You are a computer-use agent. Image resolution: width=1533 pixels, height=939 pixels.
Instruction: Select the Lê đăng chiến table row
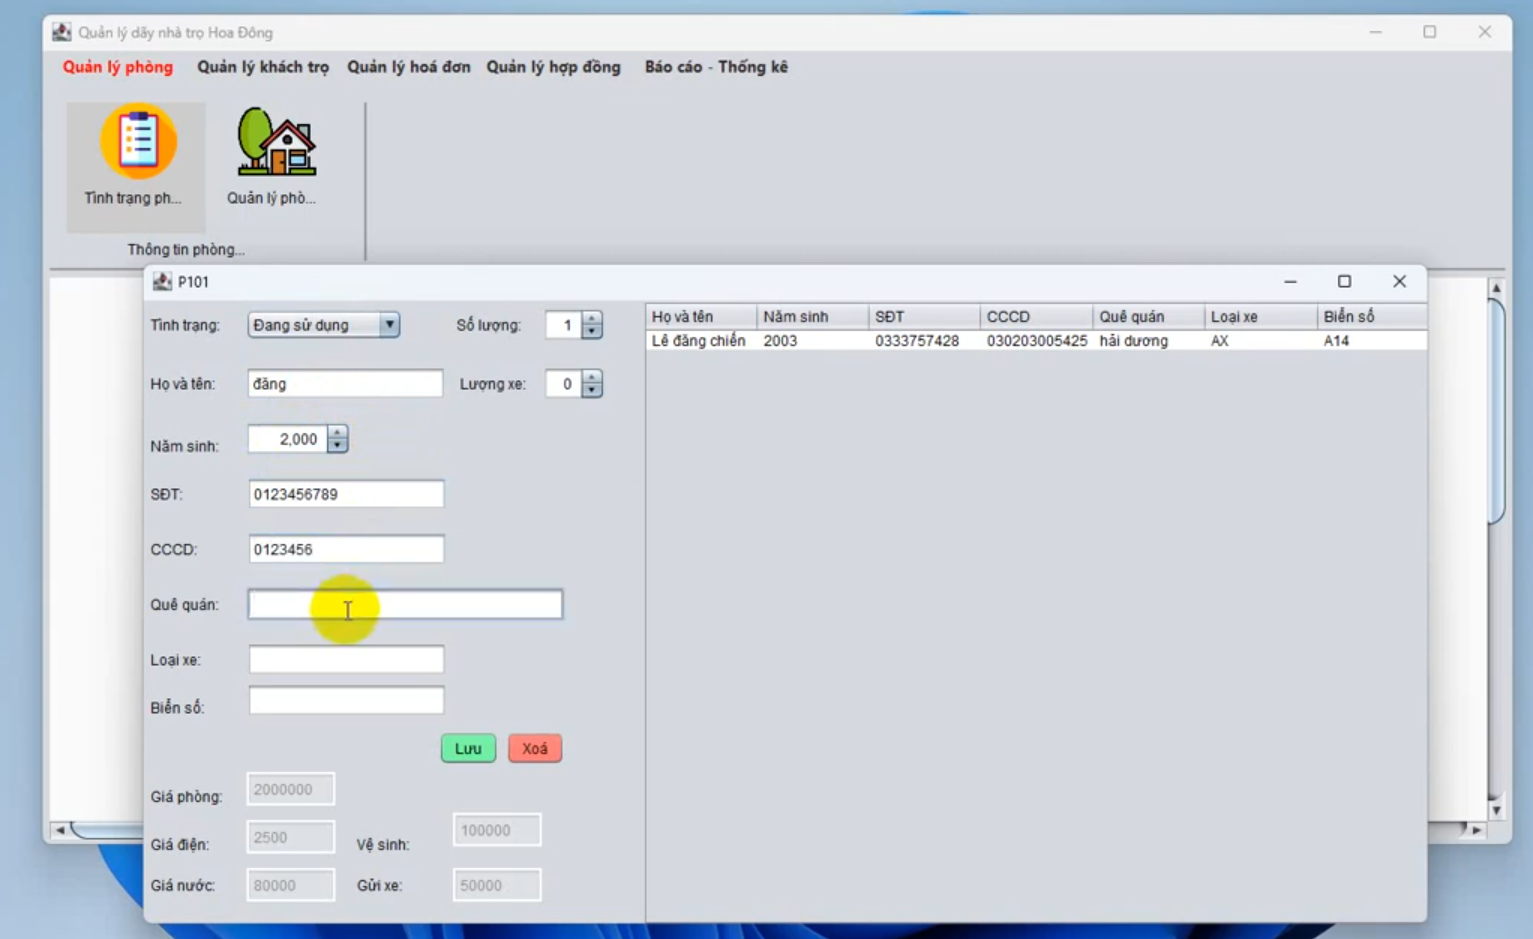[1036, 341]
